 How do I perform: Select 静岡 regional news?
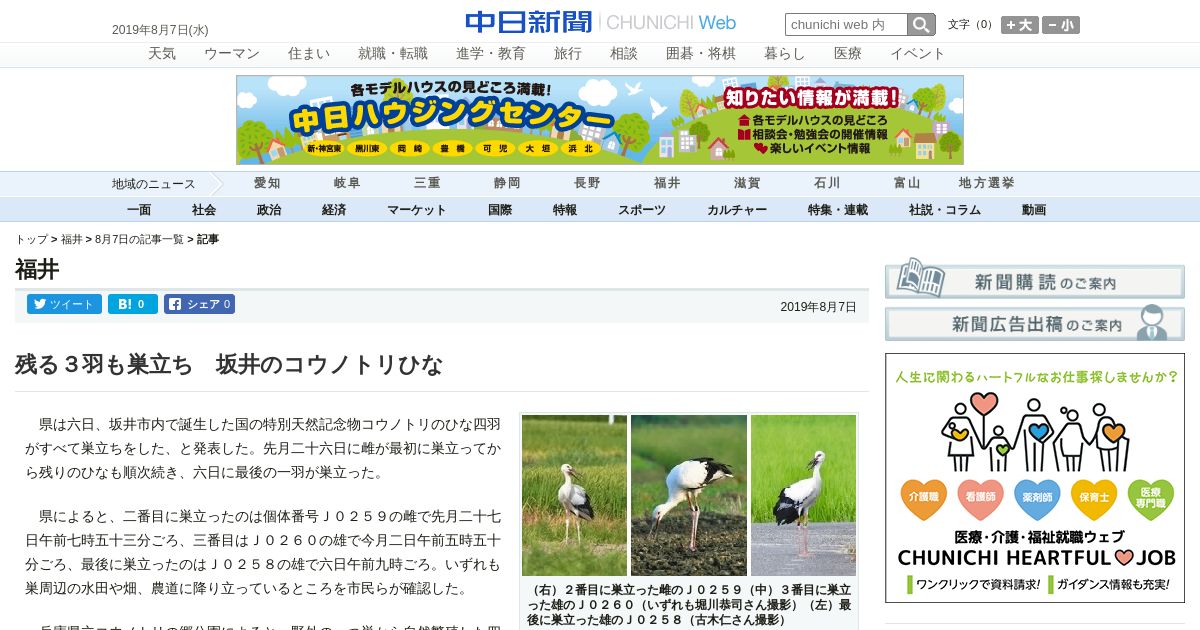click(x=507, y=183)
